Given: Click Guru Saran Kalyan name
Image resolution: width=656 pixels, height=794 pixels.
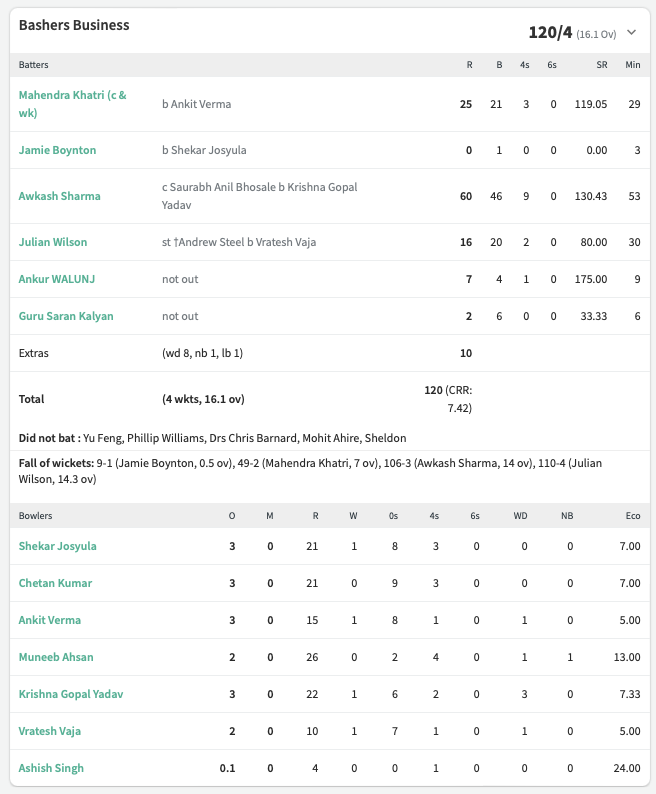Looking at the screenshot, I should click(x=66, y=316).
